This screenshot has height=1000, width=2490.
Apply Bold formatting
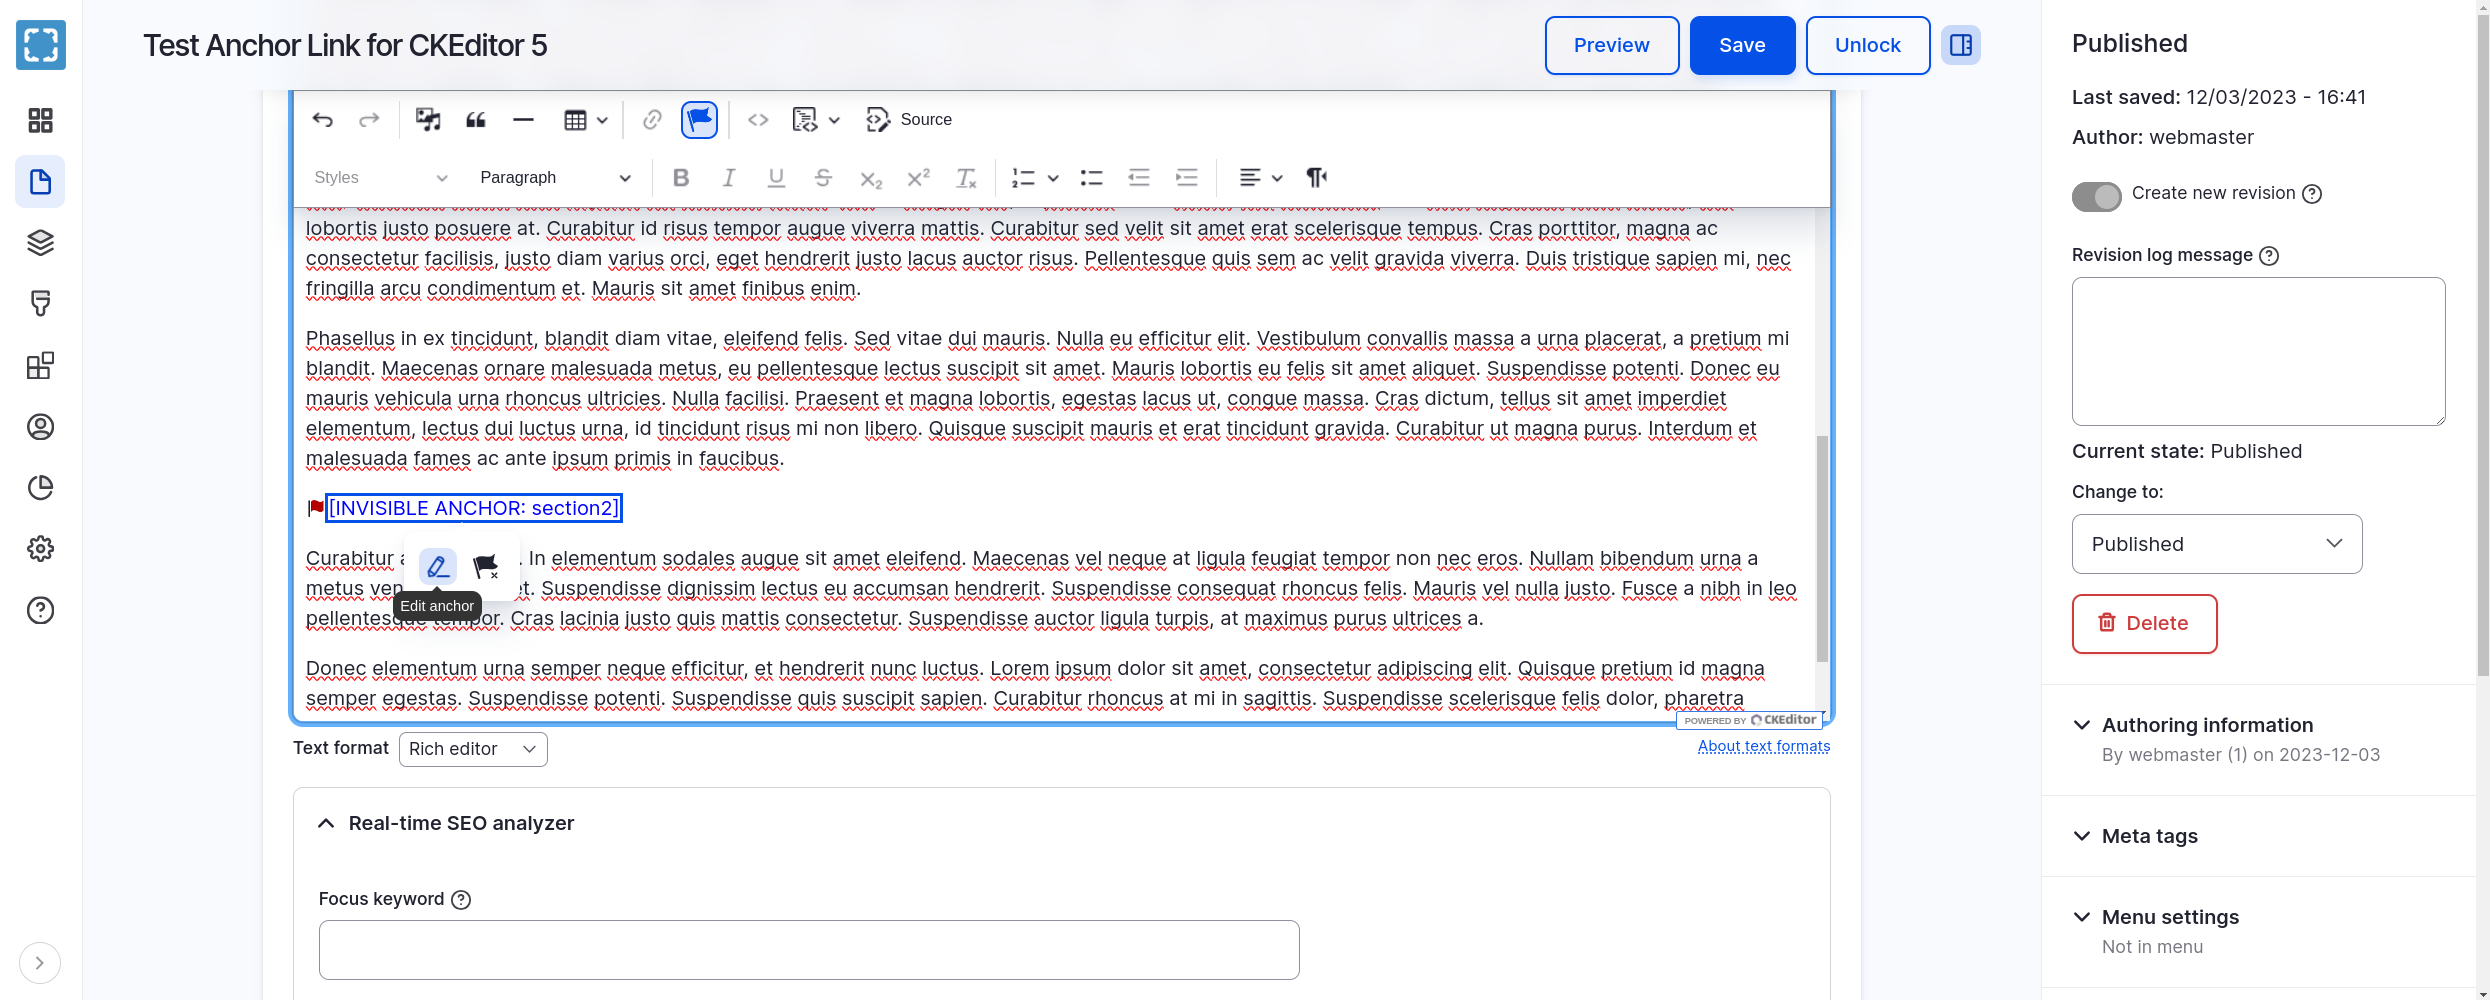(x=681, y=178)
